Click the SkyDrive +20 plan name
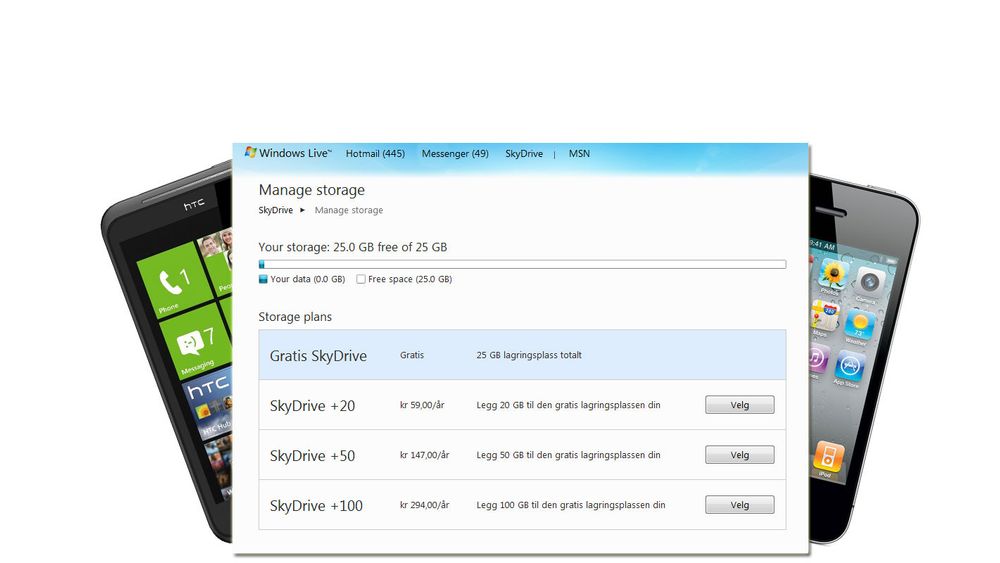 pyautogui.click(x=312, y=406)
